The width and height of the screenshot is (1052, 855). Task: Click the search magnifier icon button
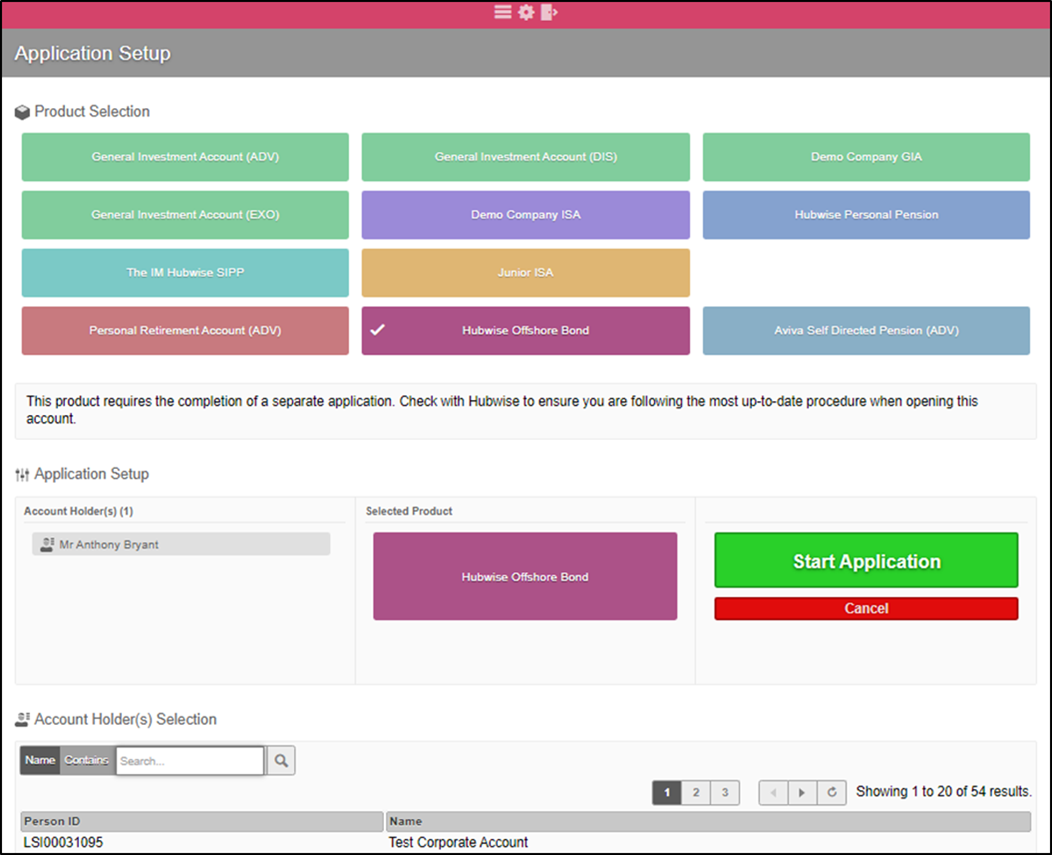[281, 760]
